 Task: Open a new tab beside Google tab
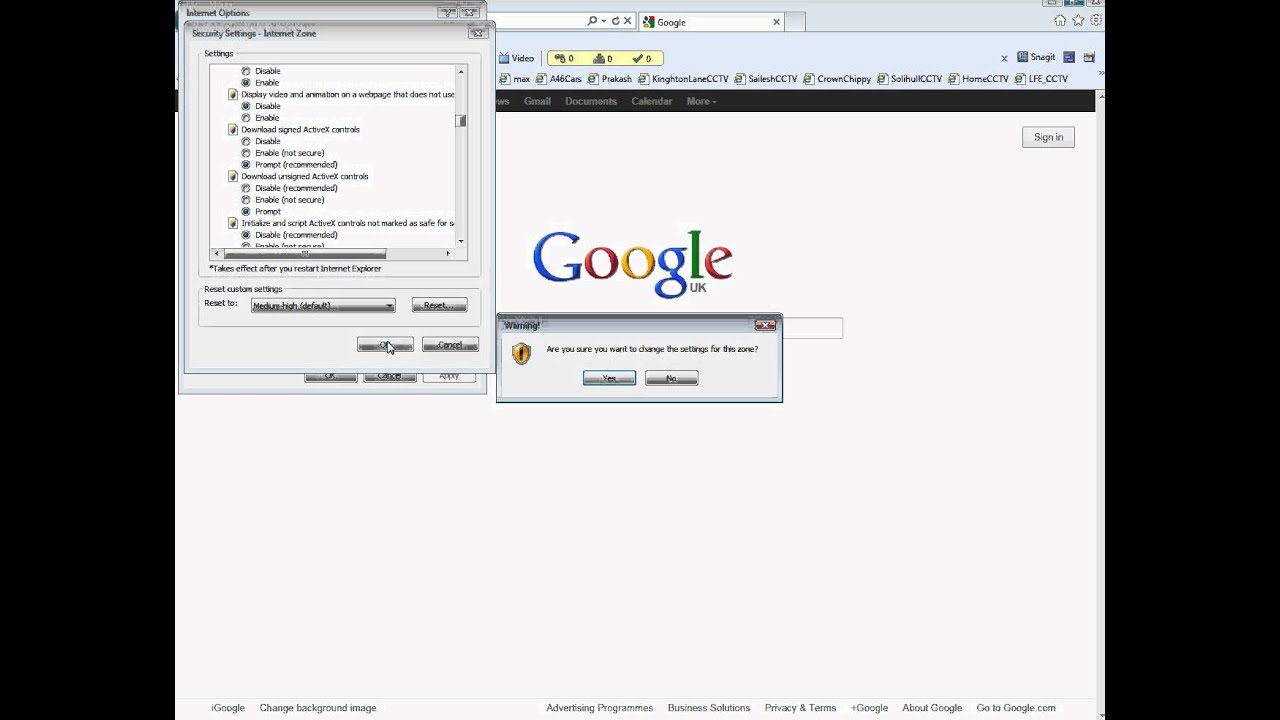796,21
